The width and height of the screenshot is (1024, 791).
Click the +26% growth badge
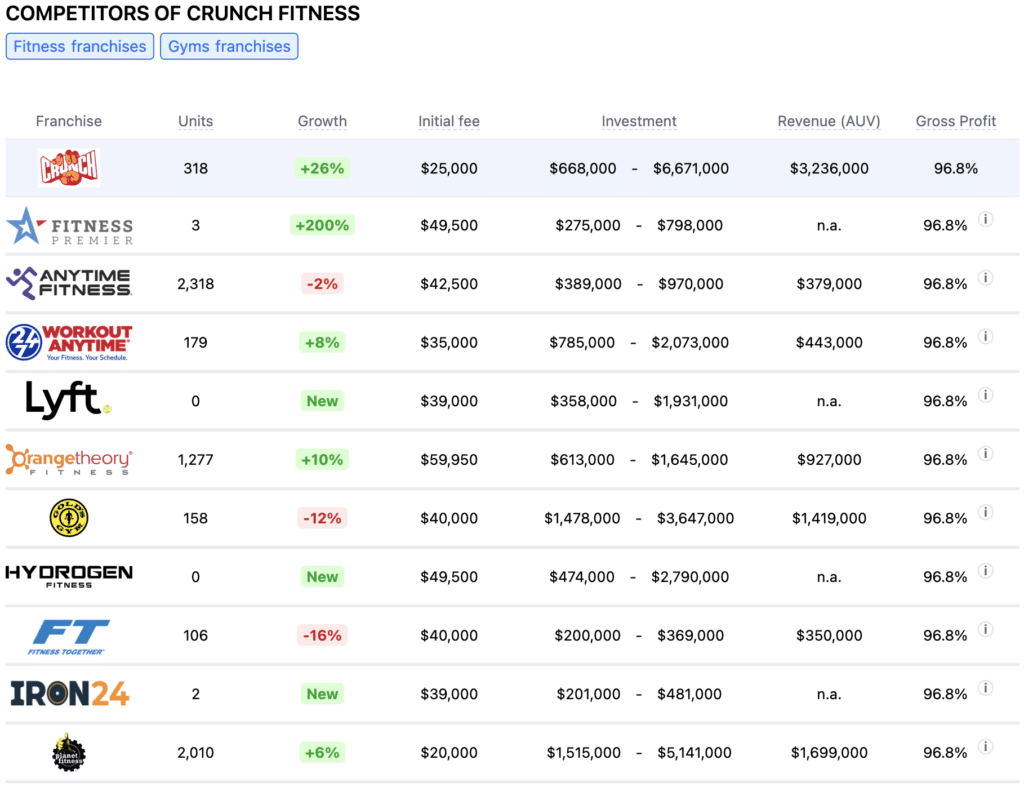tap(322, 169)
